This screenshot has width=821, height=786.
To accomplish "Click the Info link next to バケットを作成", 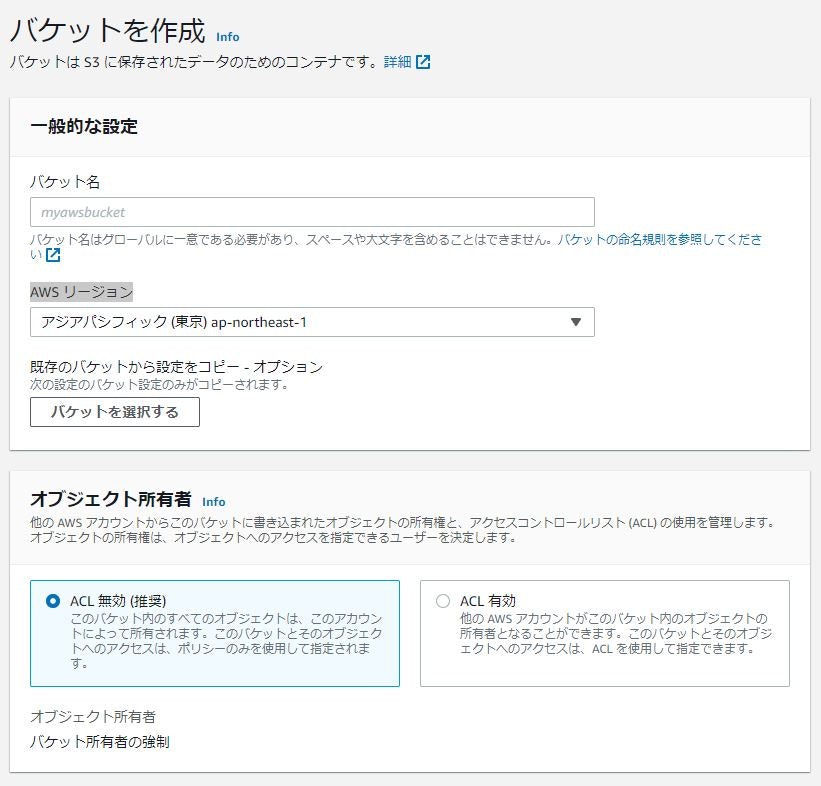I will click(227, 37).
